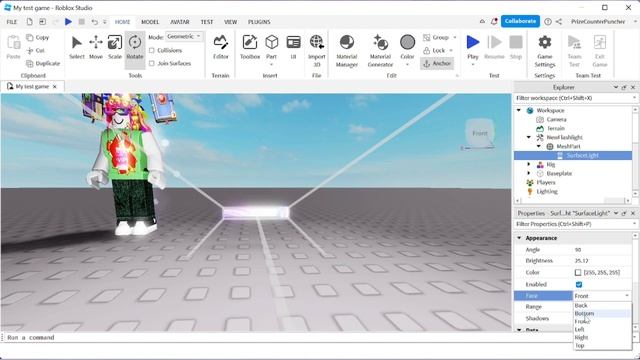The width and height of the screenshot is (640, 360).
Task: Copy the selected object
Action: (x=38, y=38)
